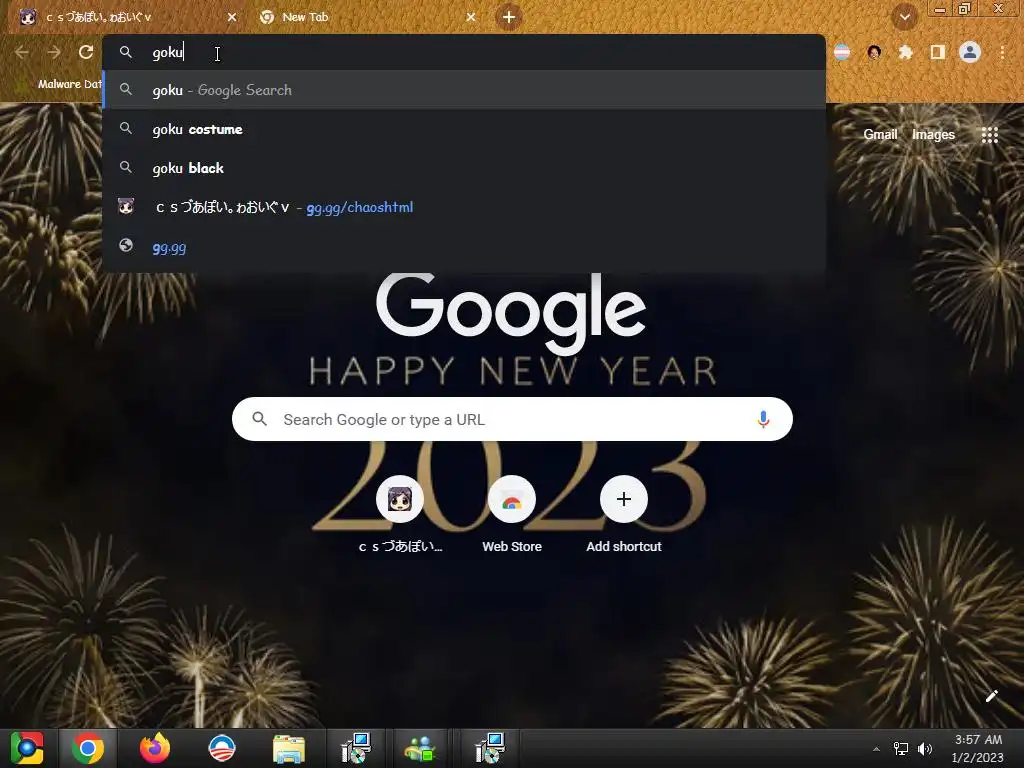Open the Start menu button
Image resolution: width=1024 pixels, height=768 pixels.
pos(27,748)
